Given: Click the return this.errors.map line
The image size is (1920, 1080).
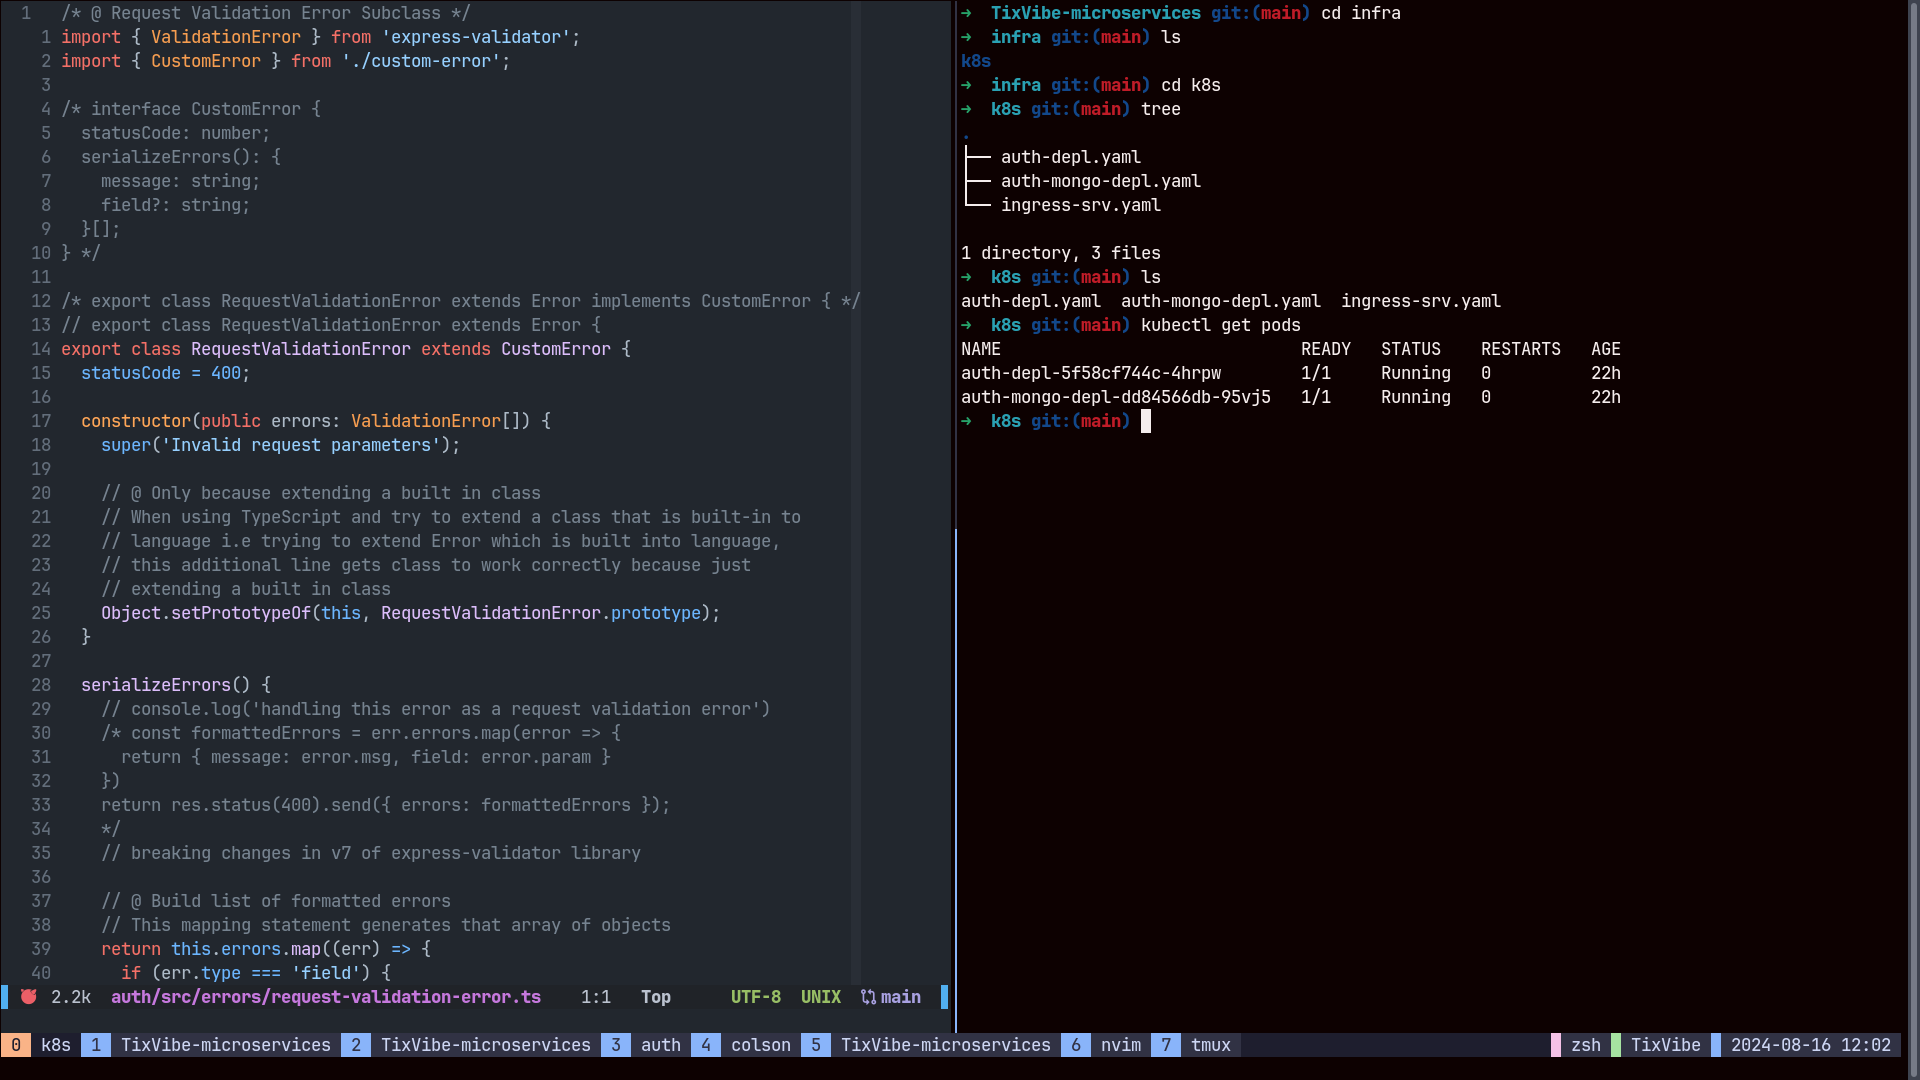Looking at the screenshot, I should 266,949.
